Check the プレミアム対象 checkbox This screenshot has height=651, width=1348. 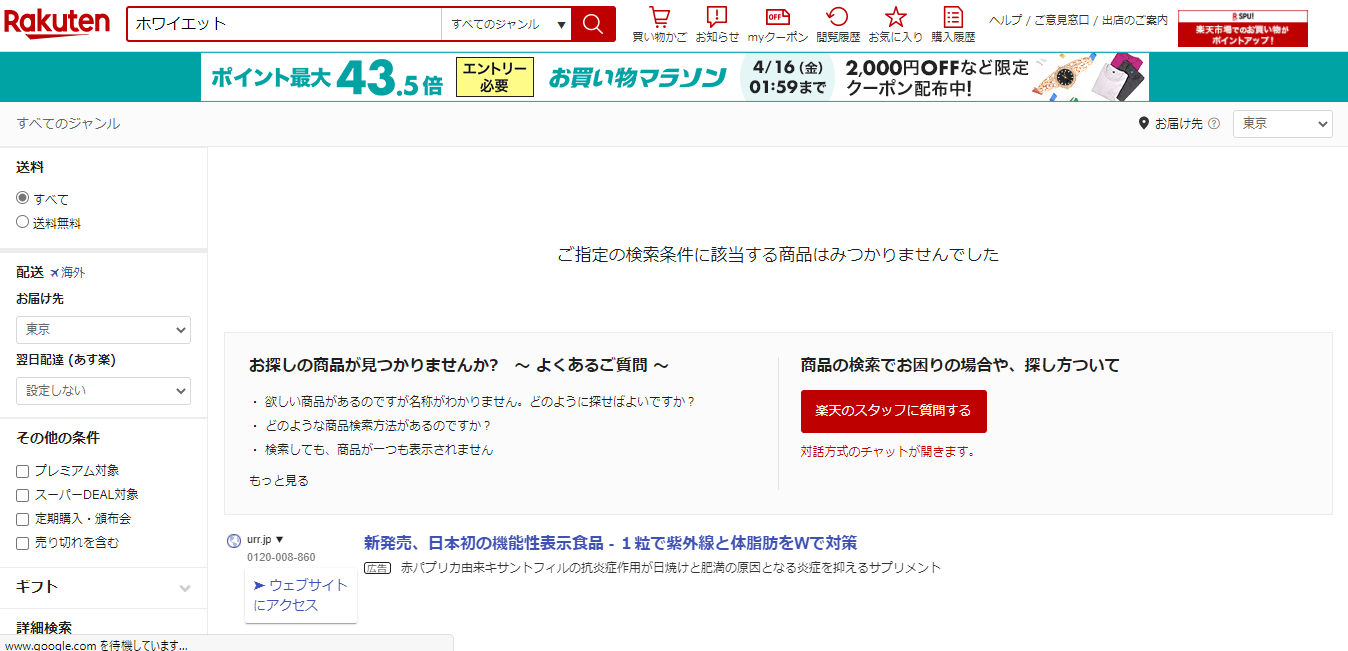point(22,471)
